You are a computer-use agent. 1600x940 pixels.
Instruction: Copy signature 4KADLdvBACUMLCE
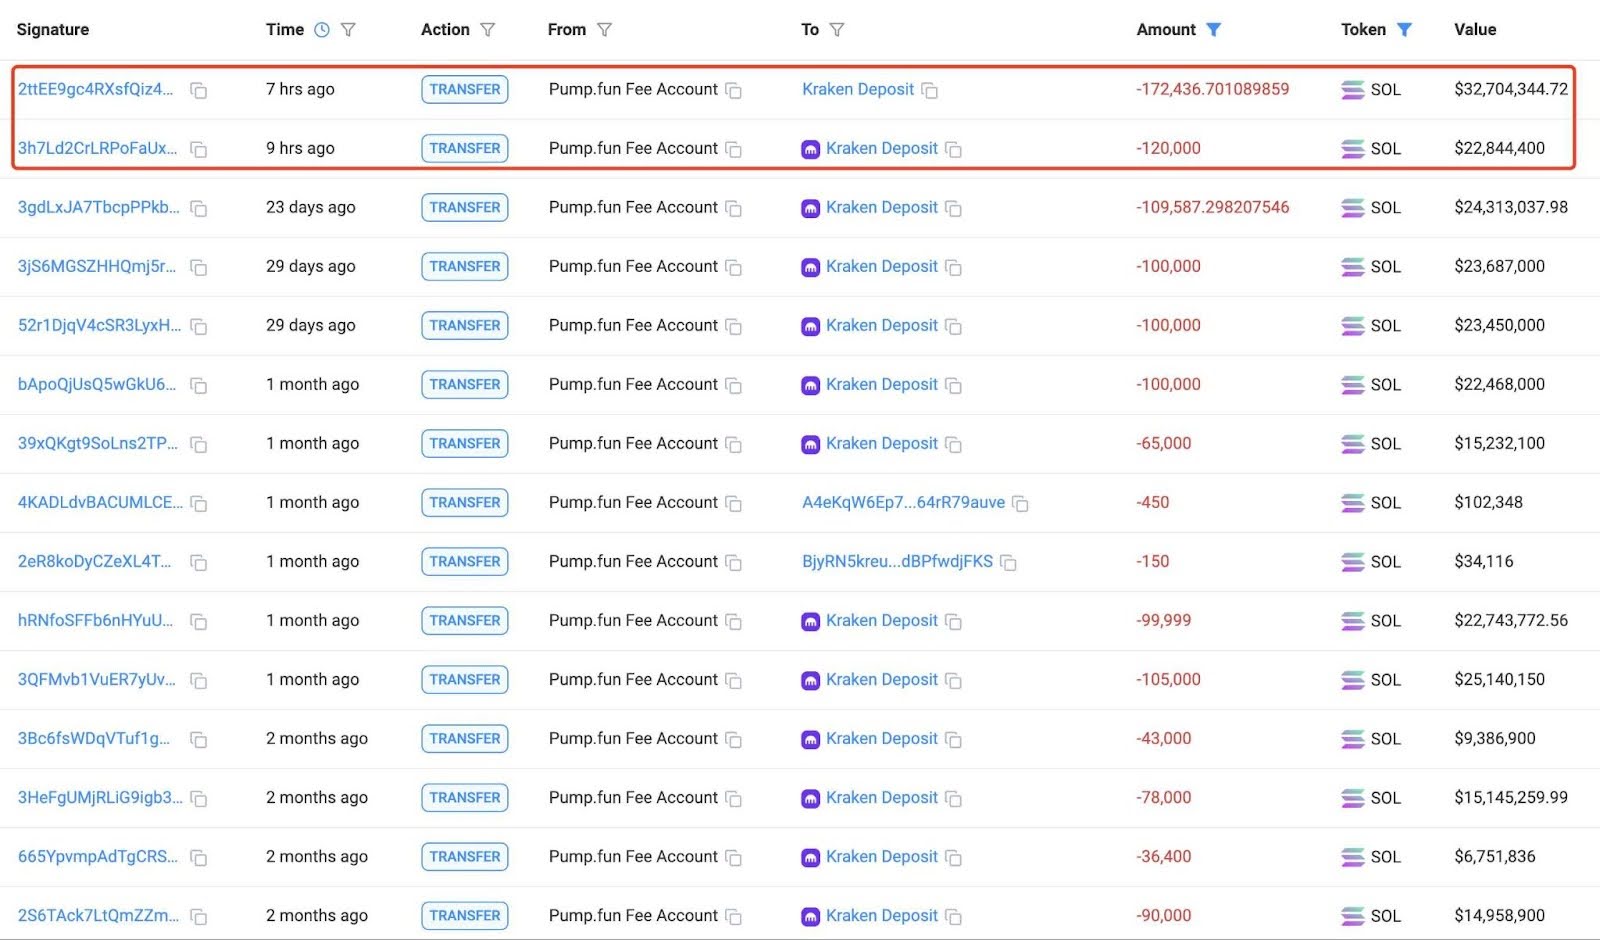click(x=199, y=504)
